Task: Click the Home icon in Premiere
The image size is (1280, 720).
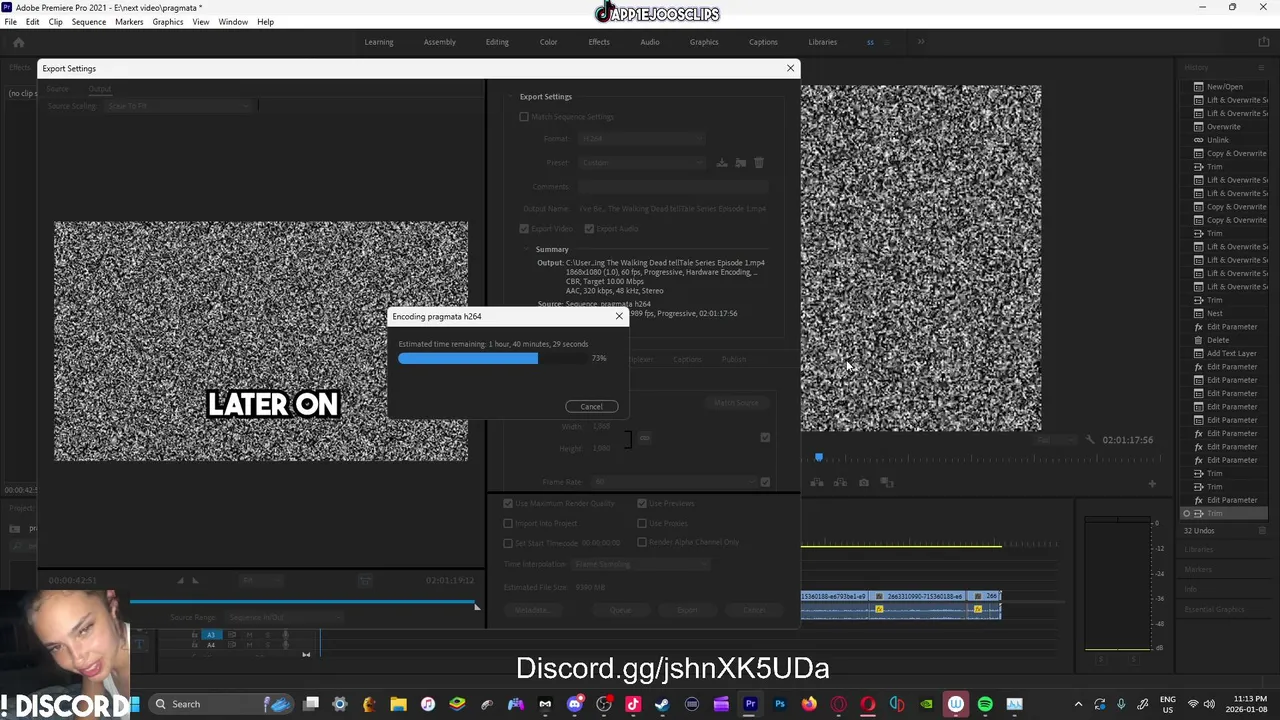Action: [x=18, y=42]
